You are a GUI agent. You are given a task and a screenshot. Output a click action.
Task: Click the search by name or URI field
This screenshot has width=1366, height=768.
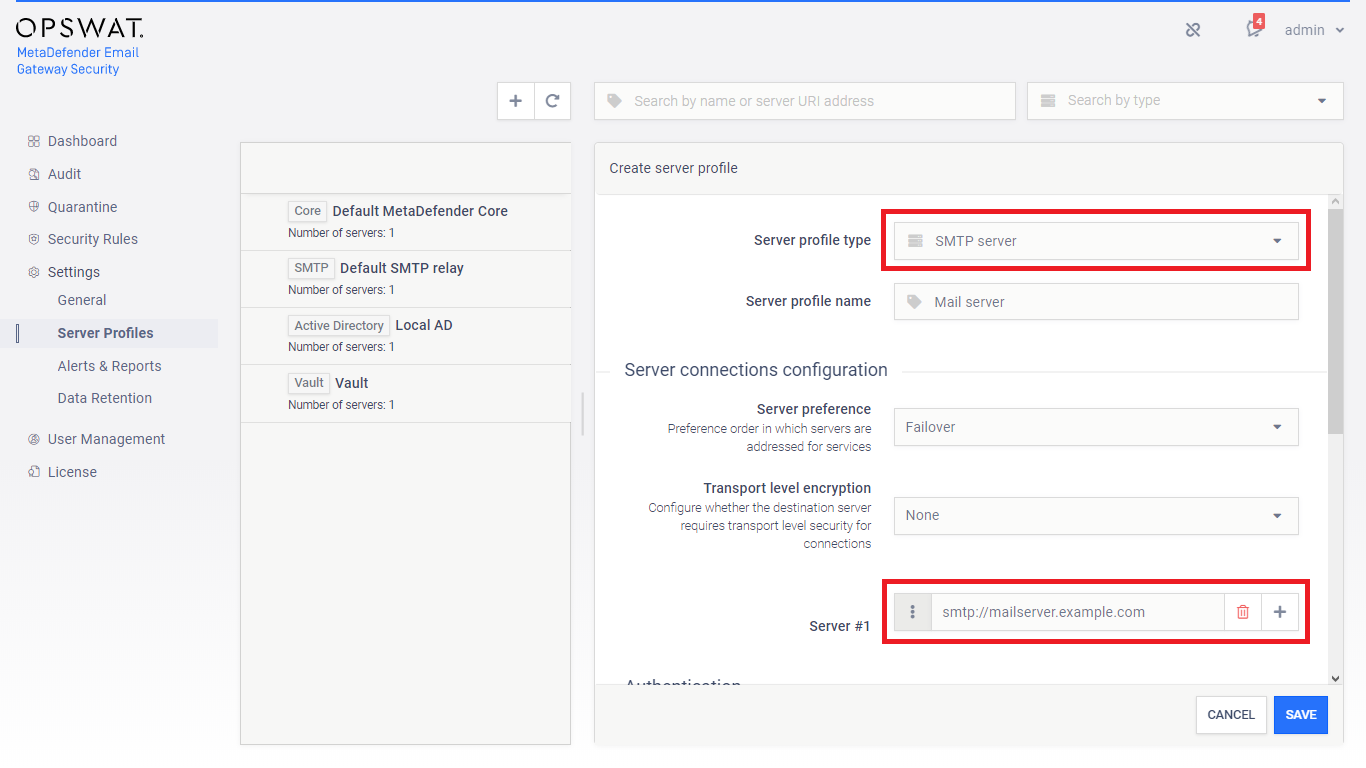coord(805,101)
